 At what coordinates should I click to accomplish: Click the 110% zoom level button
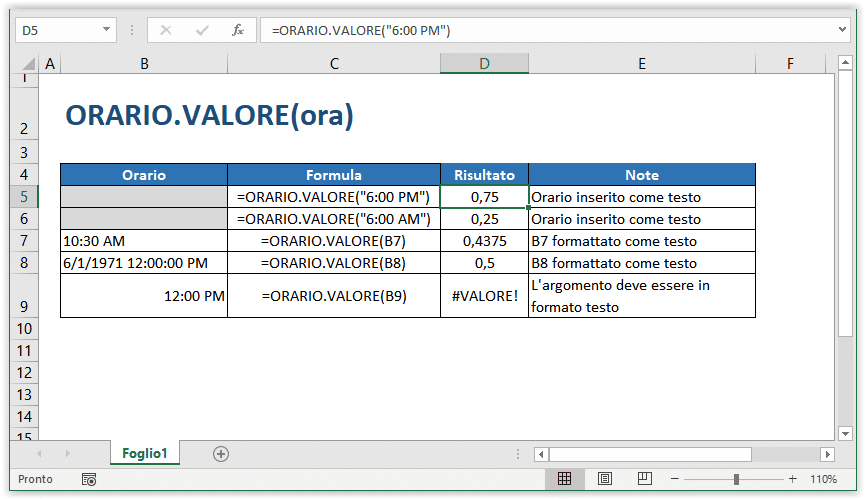tap(823, 479)
